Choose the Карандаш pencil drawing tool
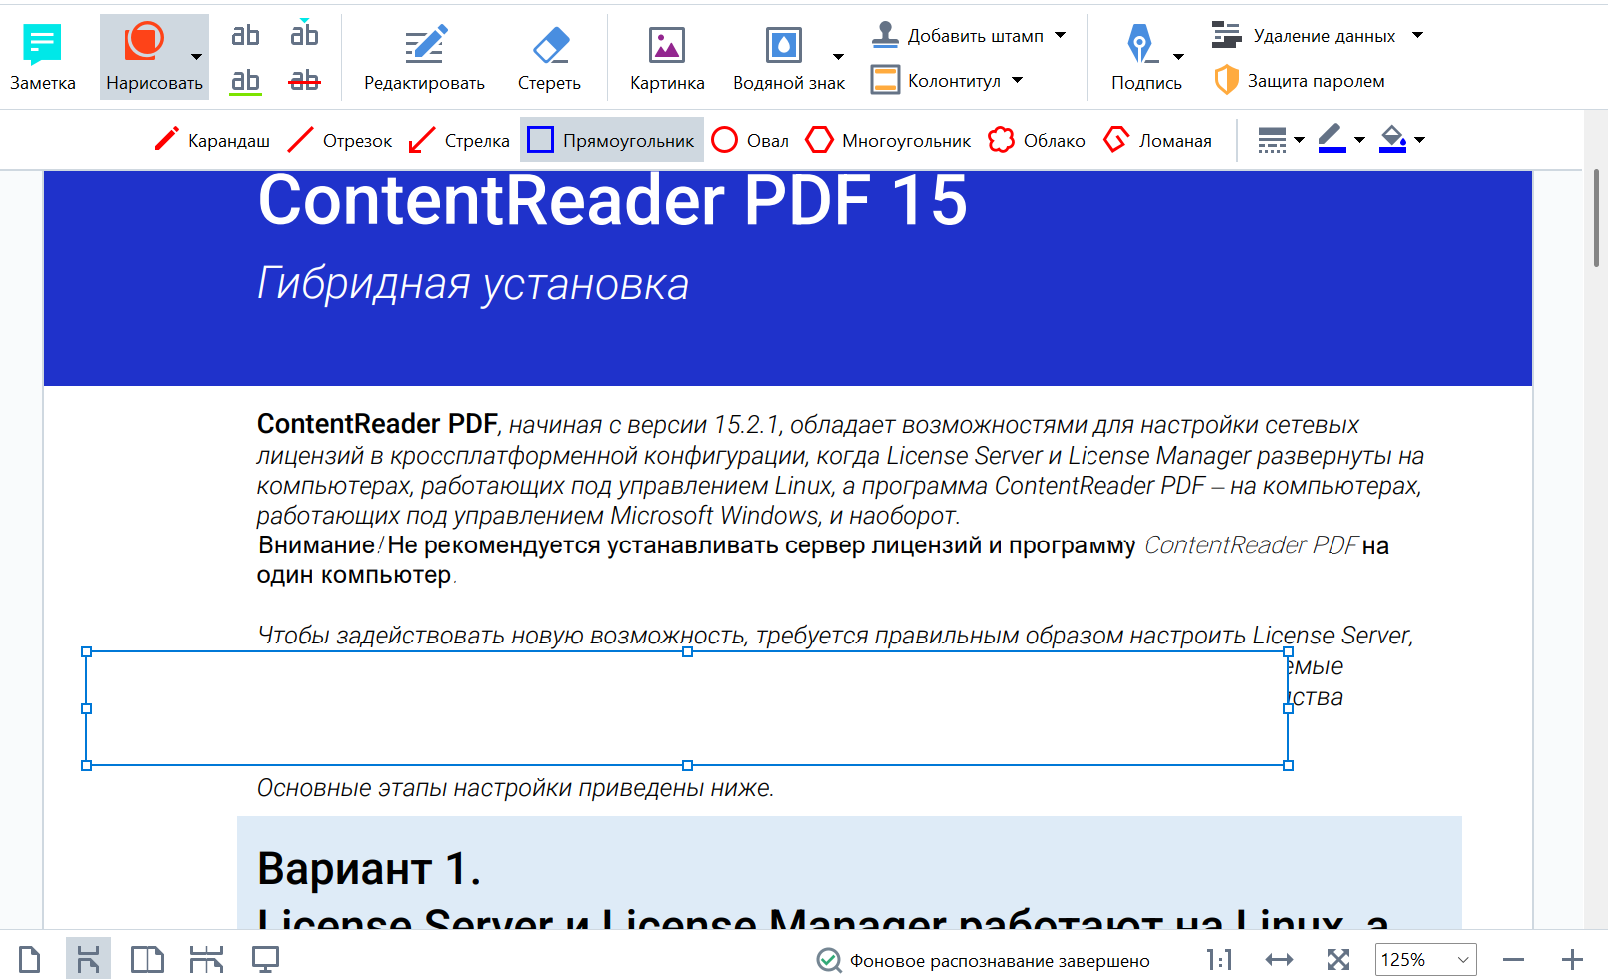The height and width of the screenshot is (979, 1608). pos(212,140)
